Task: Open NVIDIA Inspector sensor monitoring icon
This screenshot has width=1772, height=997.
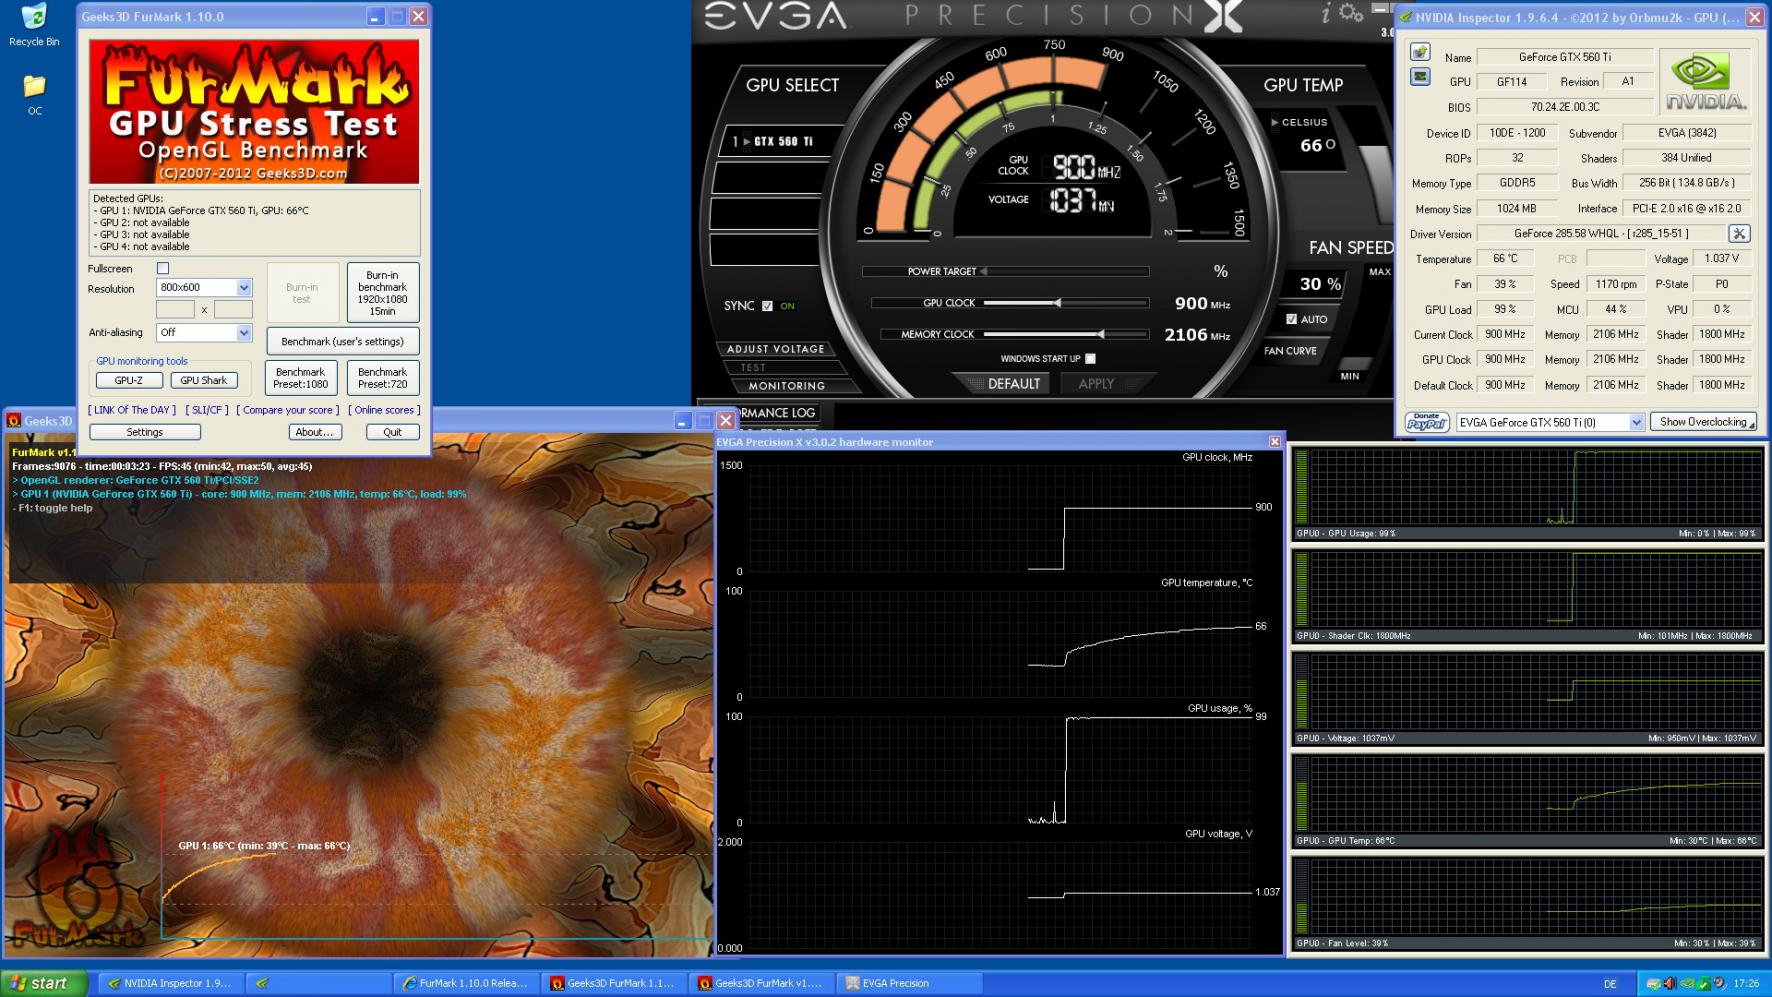Action: point(1420,77)
